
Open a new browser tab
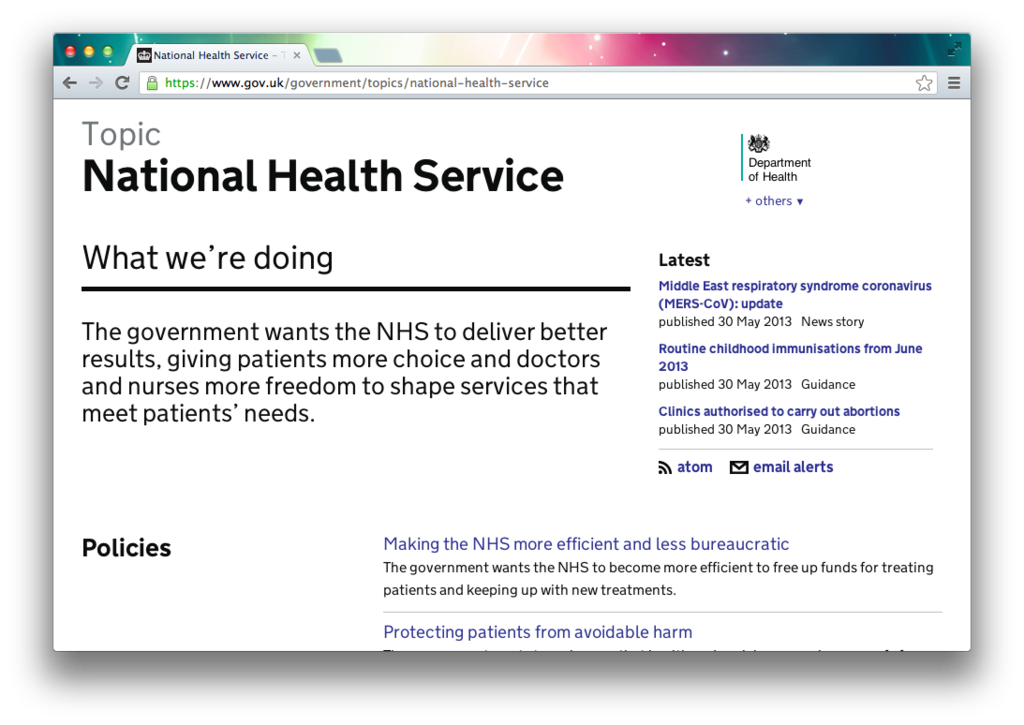point(328,56)
